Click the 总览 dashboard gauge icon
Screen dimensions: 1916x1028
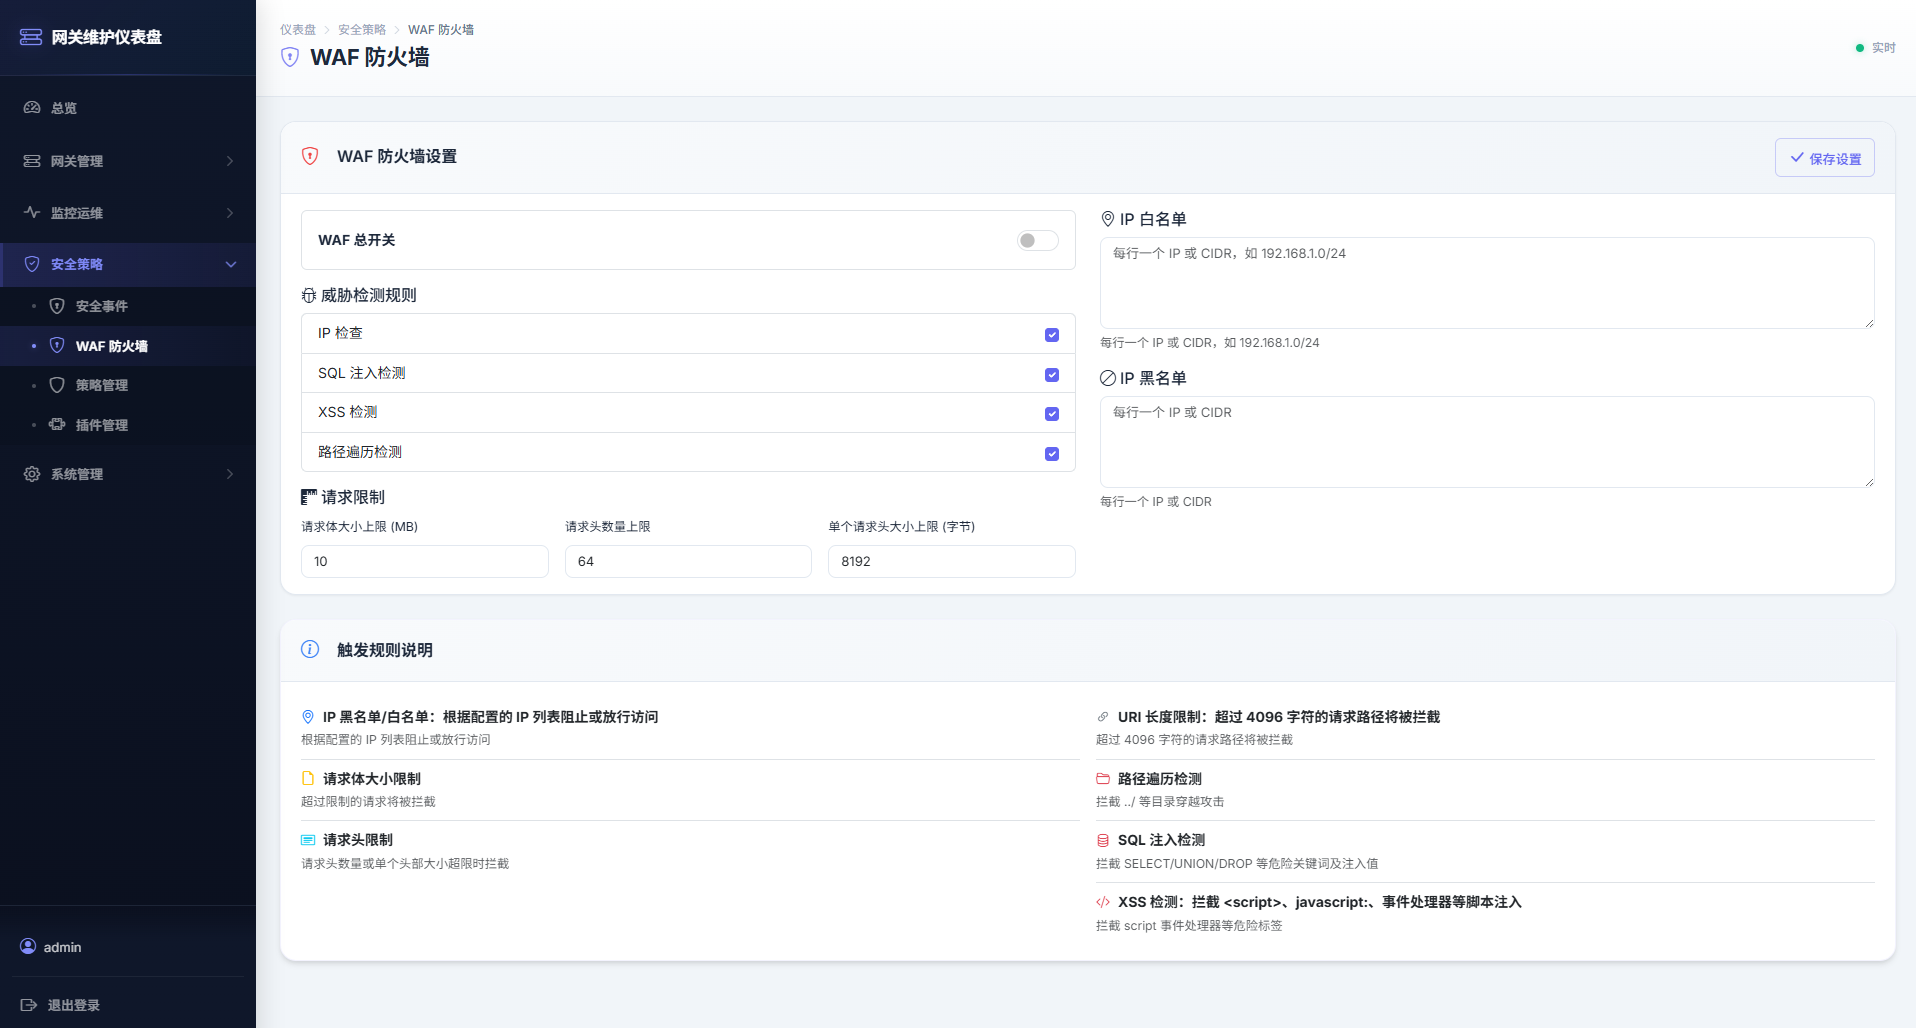[32, 108]
